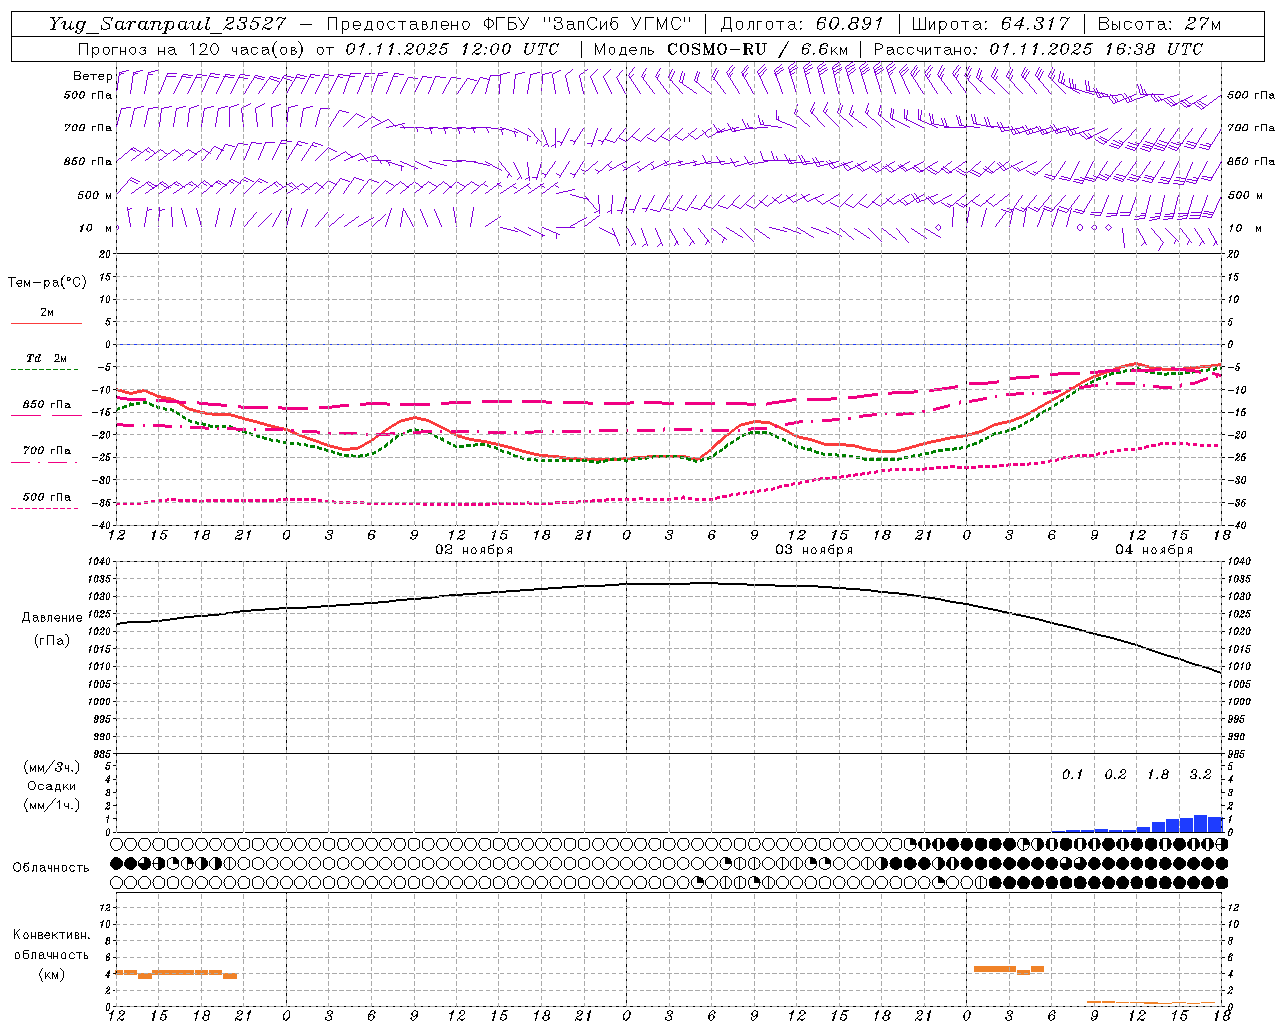The image size is (1280, 1024).
Task: Select the '2м' temperature legend entry
Action: [47, 312]
